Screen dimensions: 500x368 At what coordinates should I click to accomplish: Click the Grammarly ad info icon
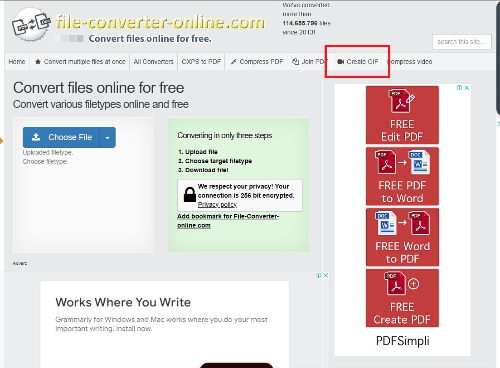click(318, 275)
